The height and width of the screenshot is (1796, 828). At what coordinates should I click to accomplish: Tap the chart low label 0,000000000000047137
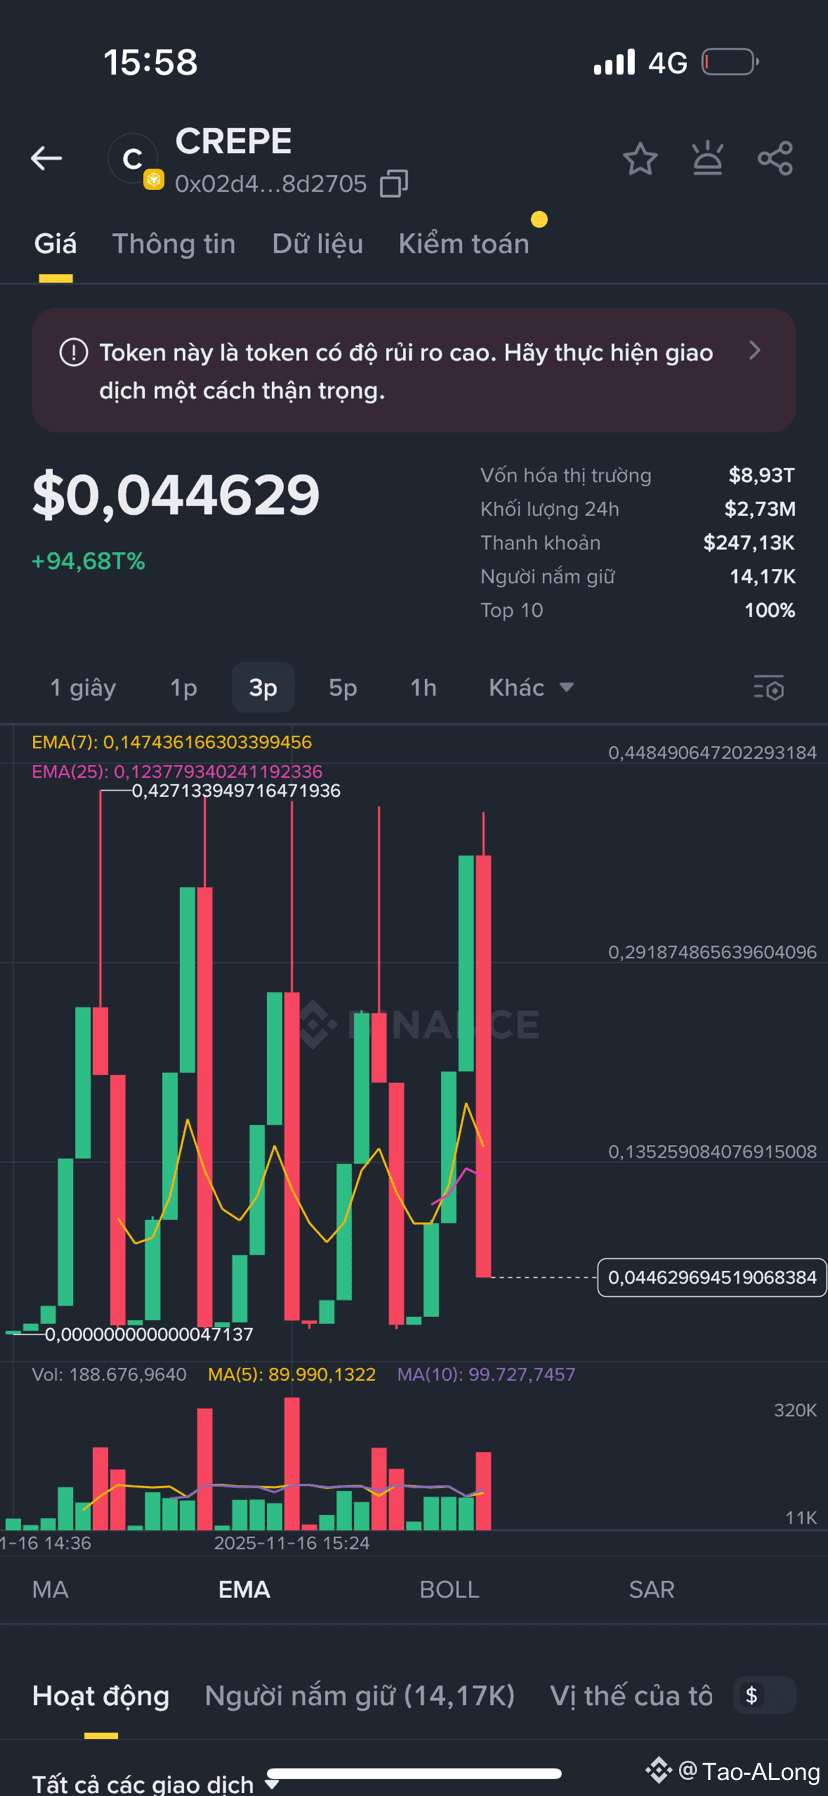(149, 1334)
